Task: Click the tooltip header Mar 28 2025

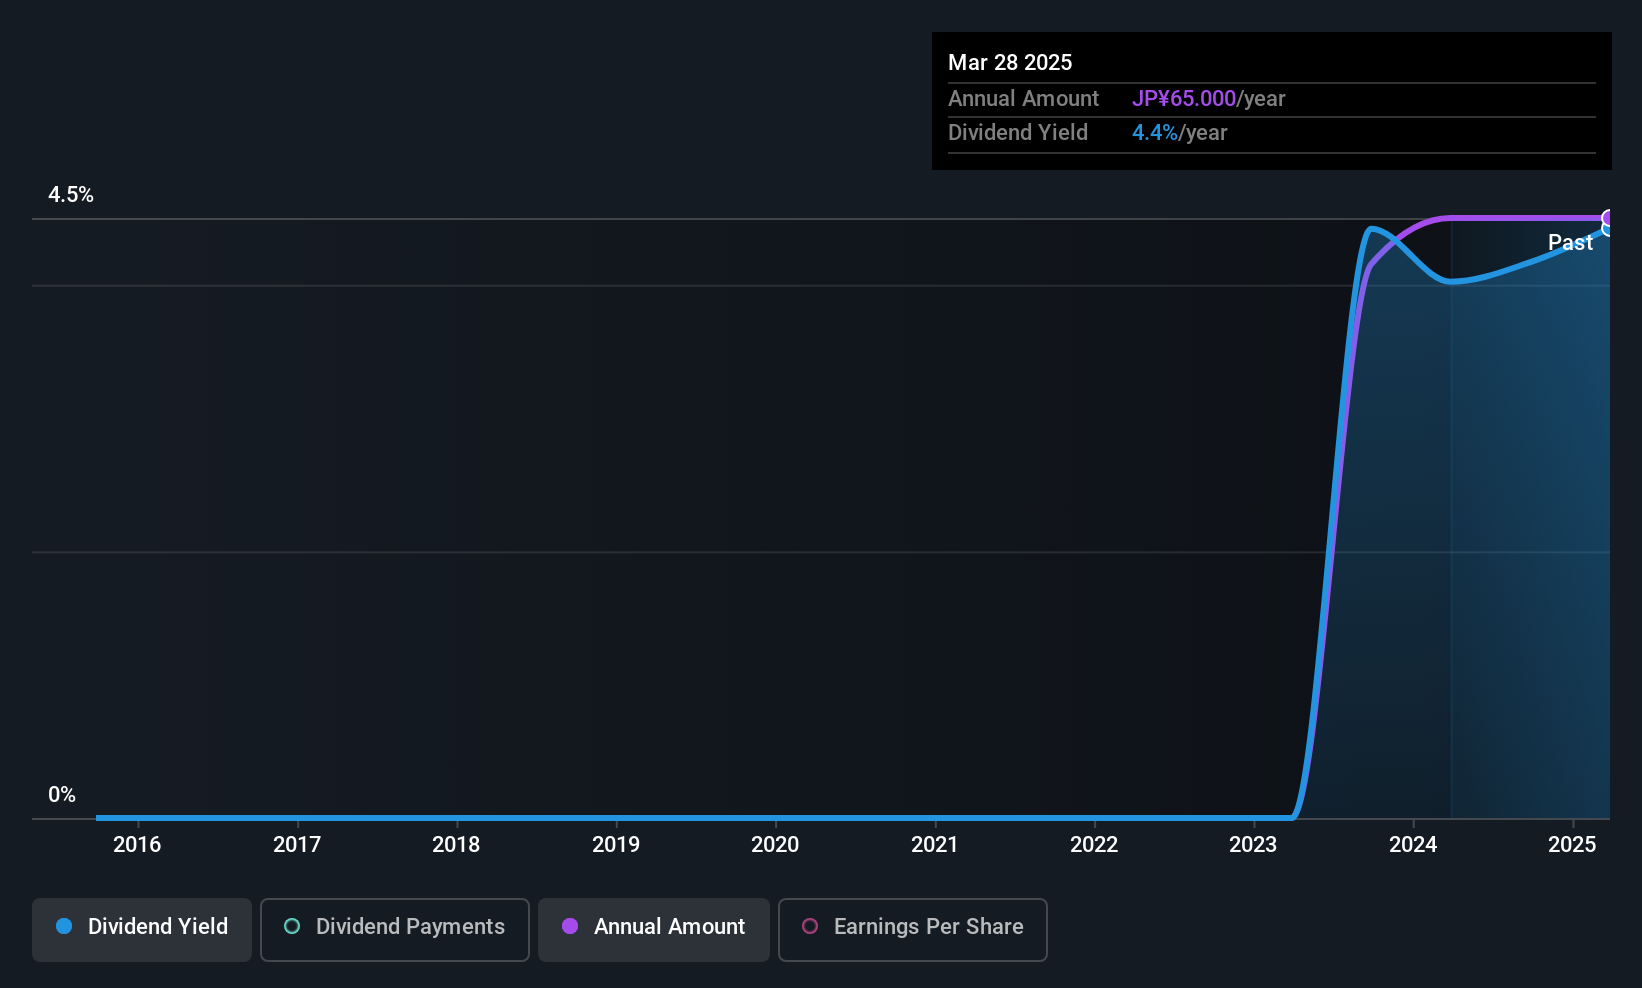Action: tap(1010, 62)
